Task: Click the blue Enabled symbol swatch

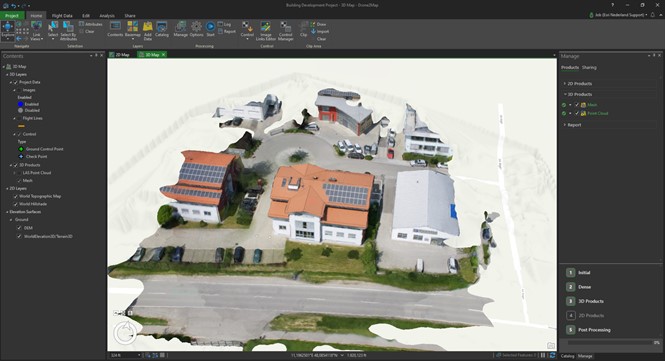Action: [20, 104]
